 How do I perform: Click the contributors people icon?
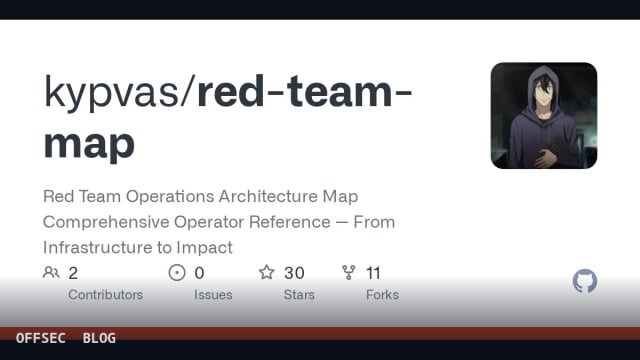point(51,272)
